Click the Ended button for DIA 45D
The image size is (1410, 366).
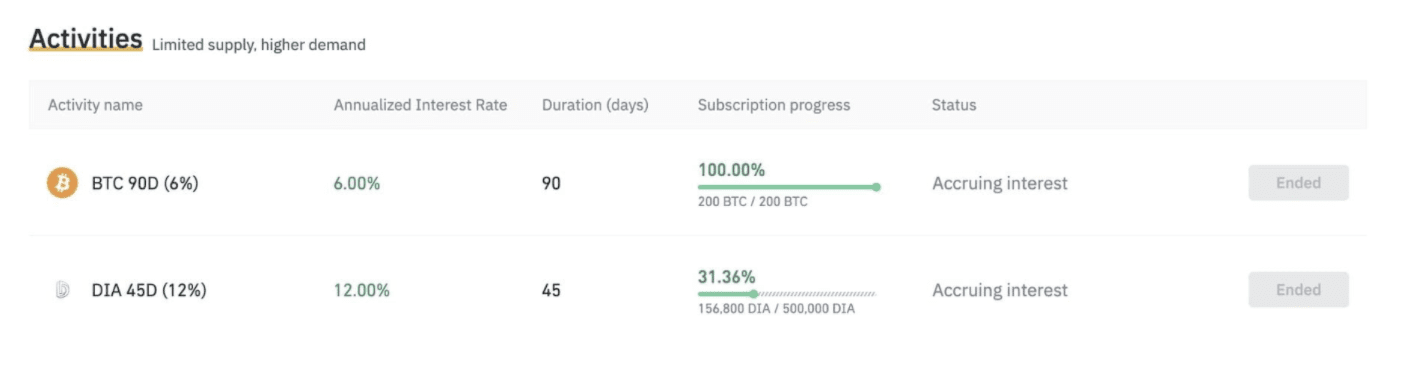pyautogui.click(x=1298, y=290)
